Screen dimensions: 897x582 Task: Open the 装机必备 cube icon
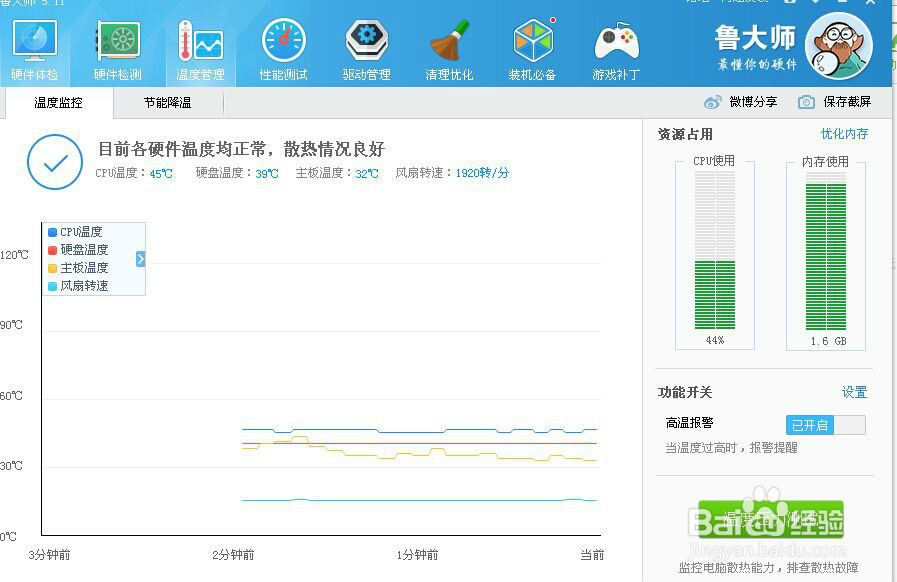coord(533,50)
